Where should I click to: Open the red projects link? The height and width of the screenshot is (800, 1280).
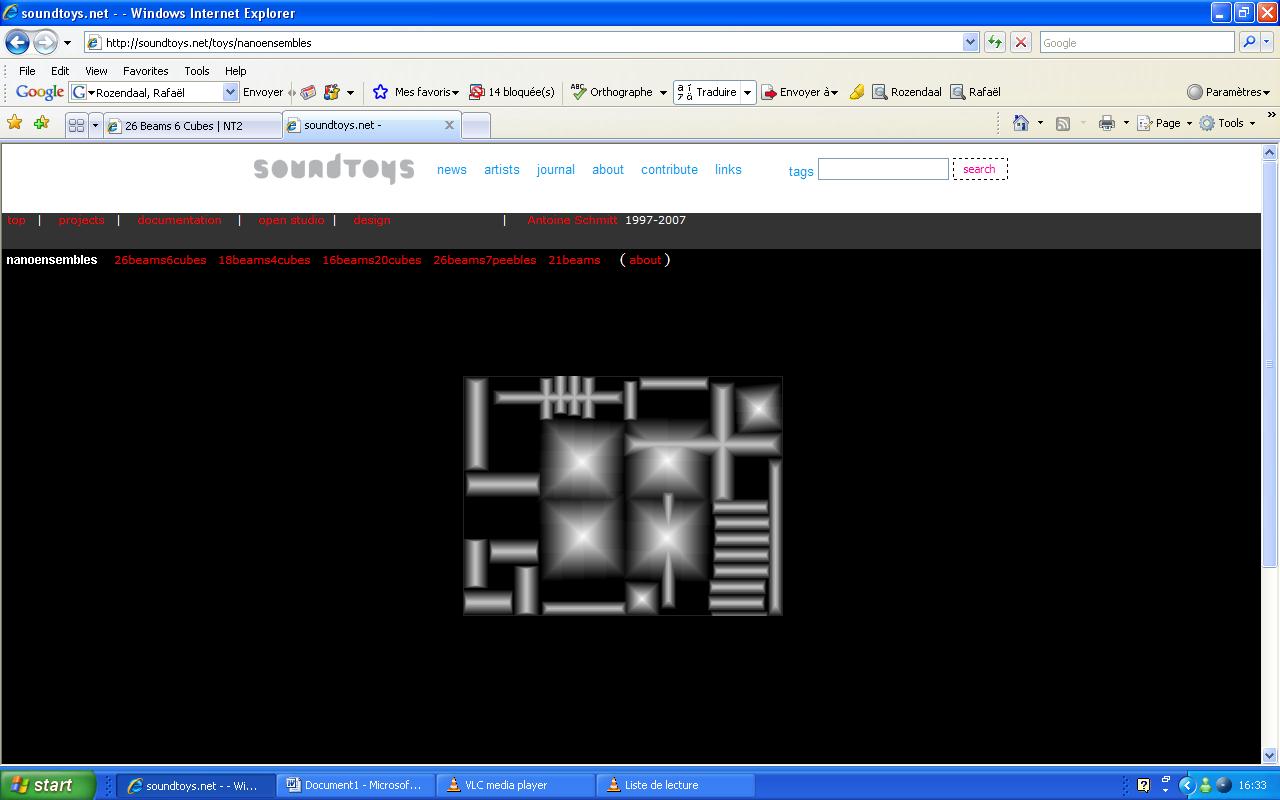[81, 220]
